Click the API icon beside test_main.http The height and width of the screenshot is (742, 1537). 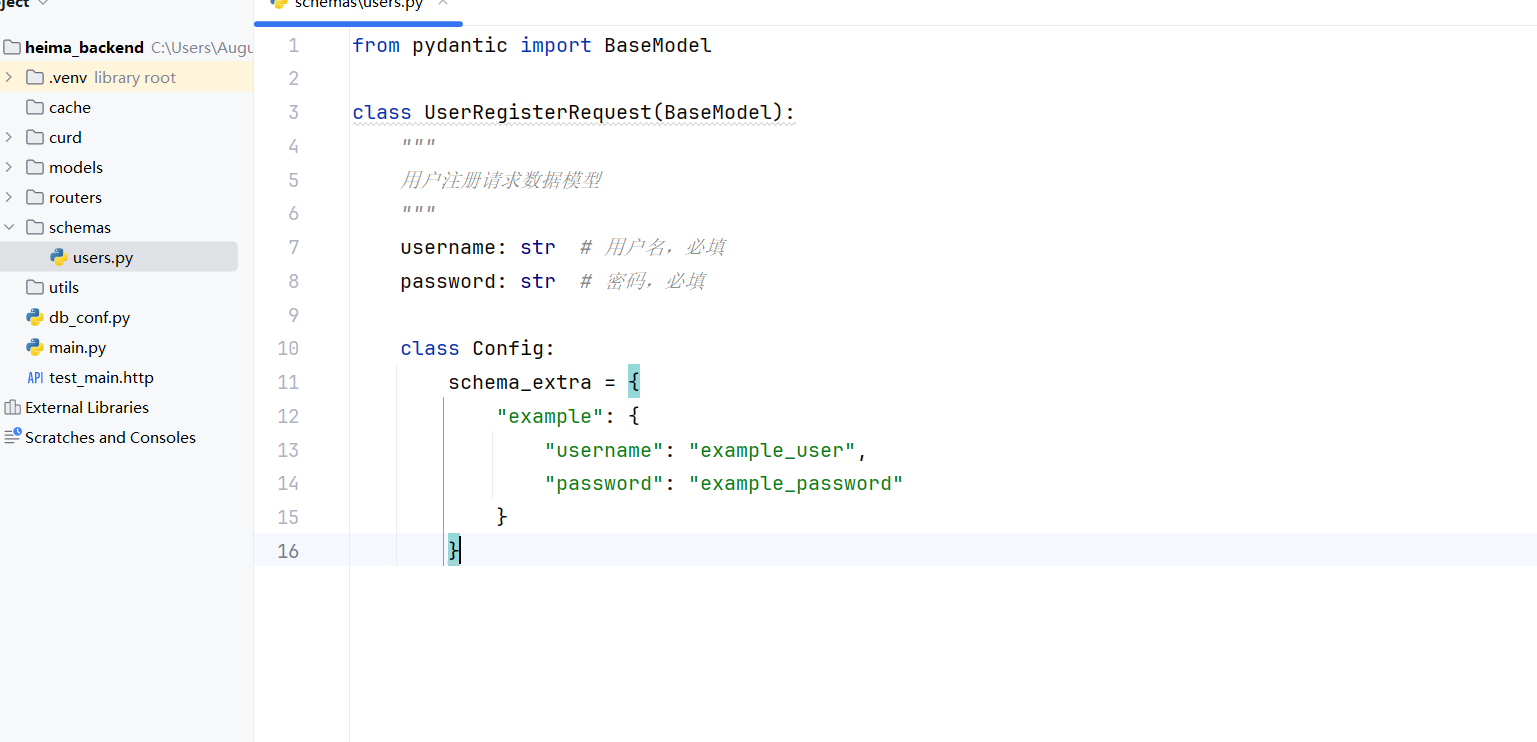coord(35,377)
